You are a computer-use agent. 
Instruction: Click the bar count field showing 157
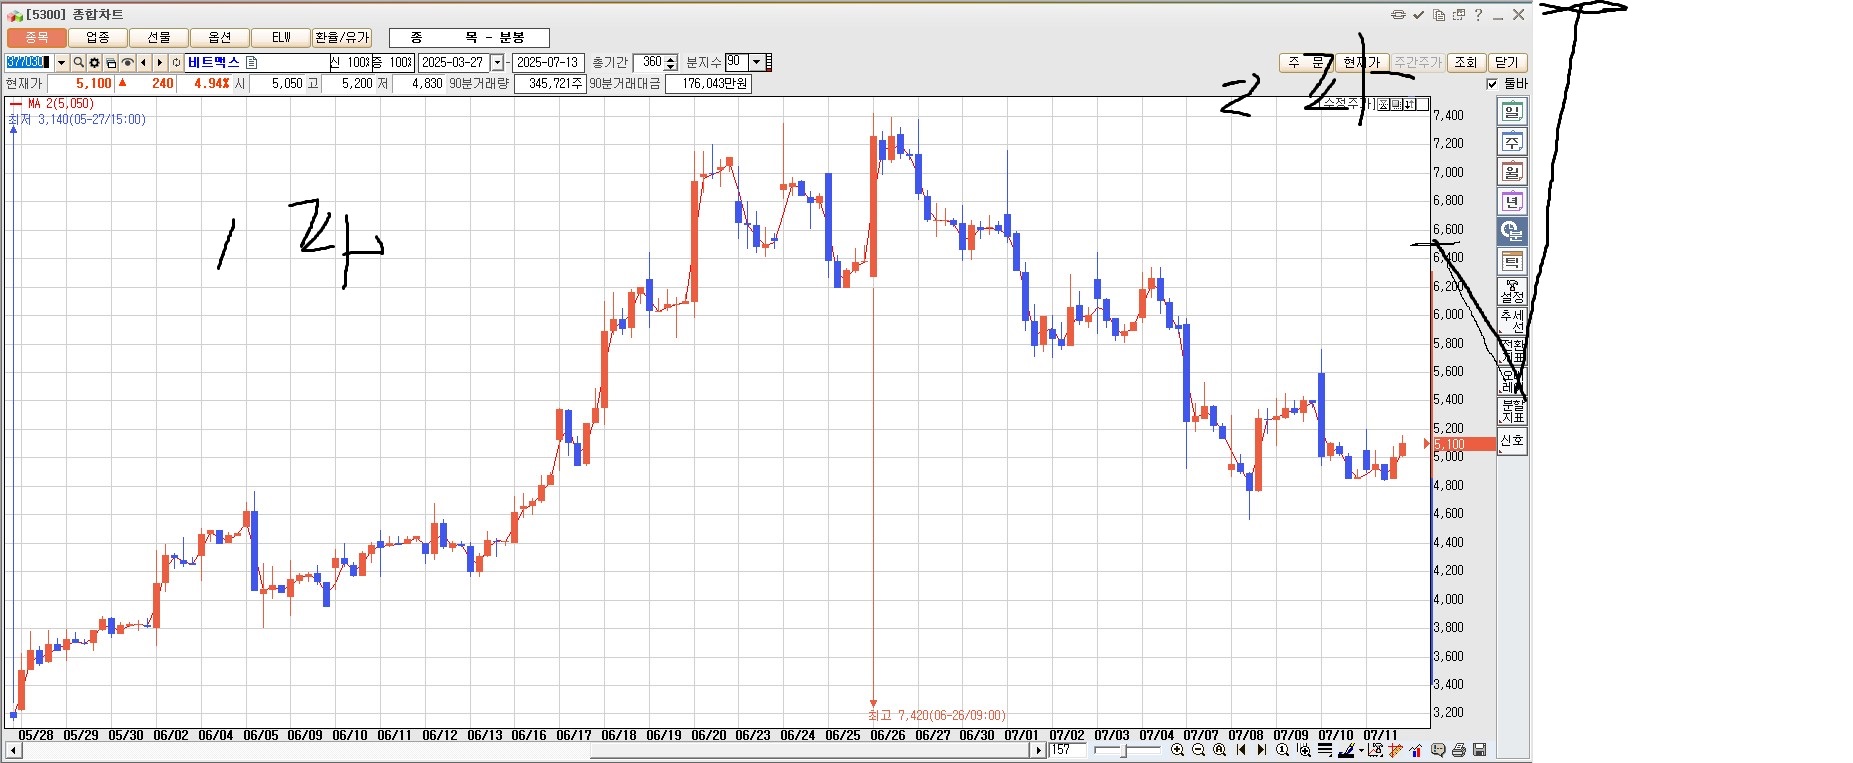[1067, 750]
